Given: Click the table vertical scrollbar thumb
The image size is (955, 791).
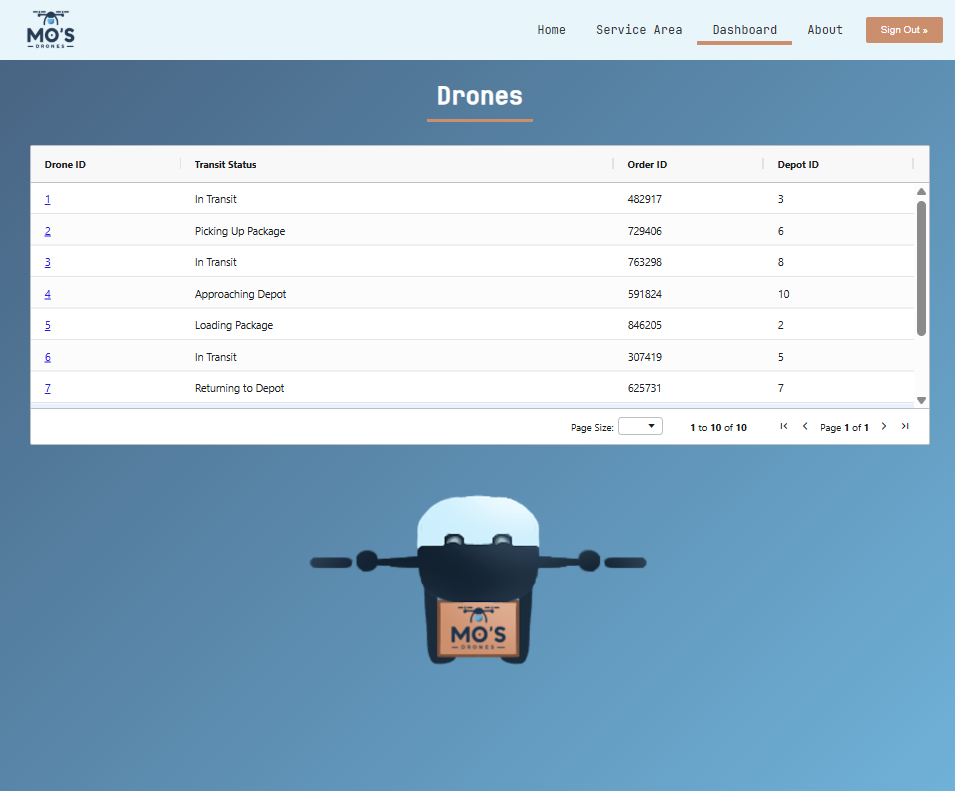Looking at the screenshot, I should point(922,269).
